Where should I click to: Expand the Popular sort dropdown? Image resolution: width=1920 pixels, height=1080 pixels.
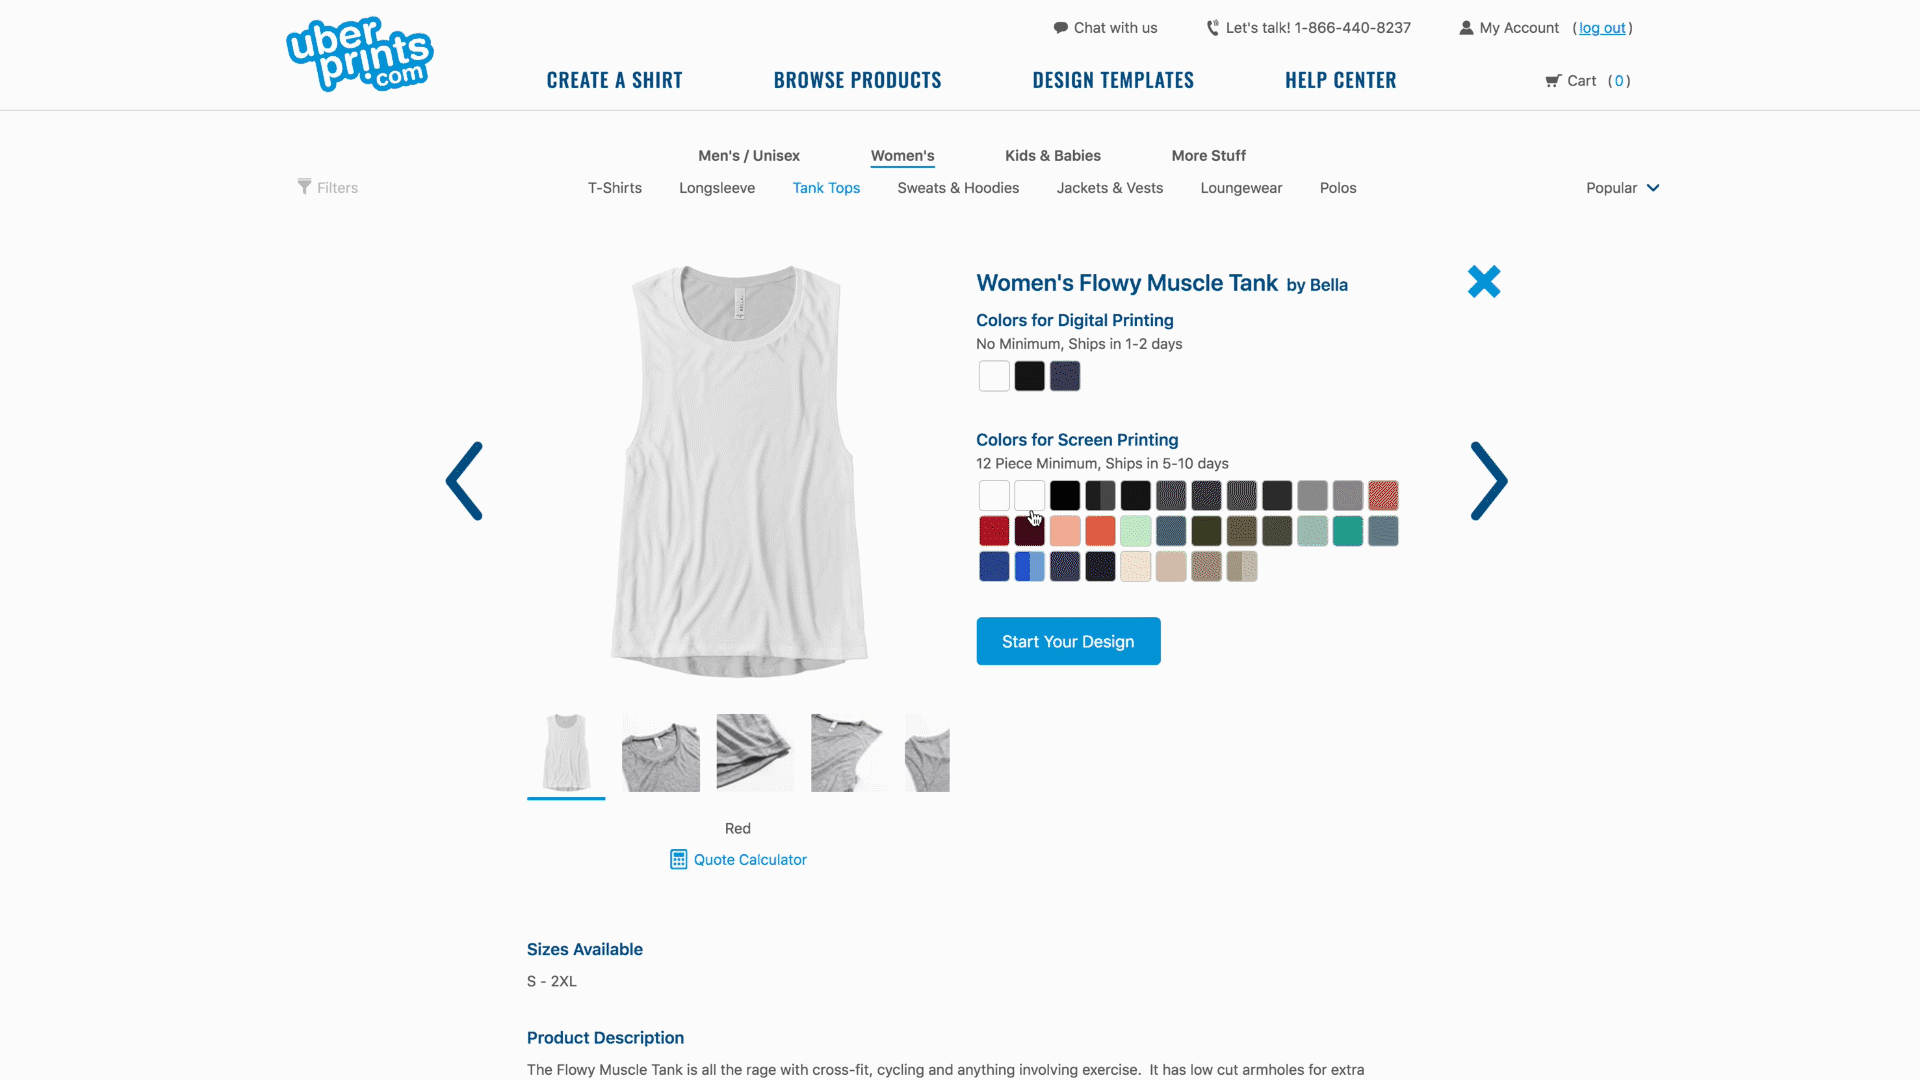point(1622,188)
